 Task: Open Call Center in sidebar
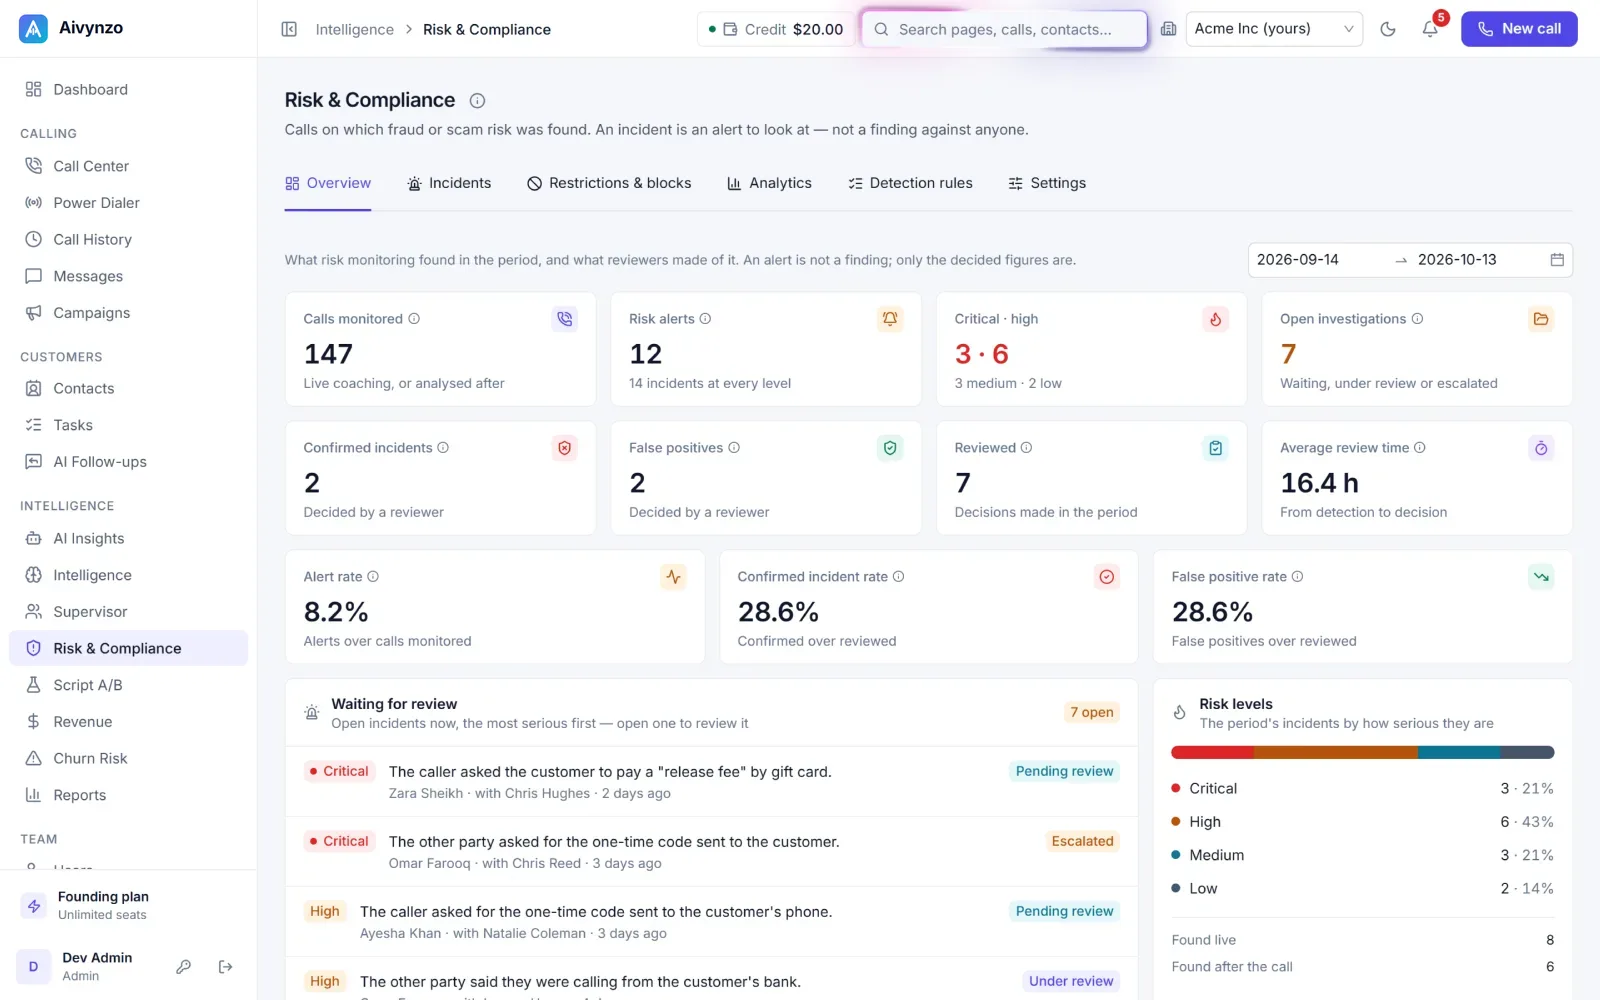click(128, 166)
